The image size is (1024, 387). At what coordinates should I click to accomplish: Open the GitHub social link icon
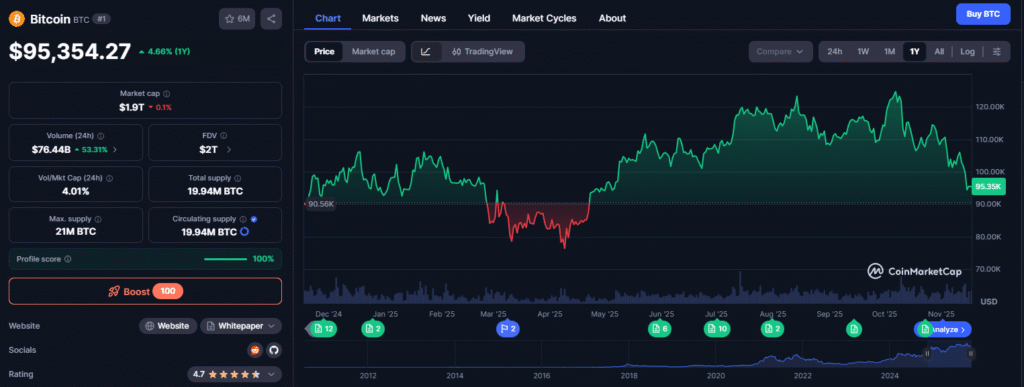click(x=274, y=350)
